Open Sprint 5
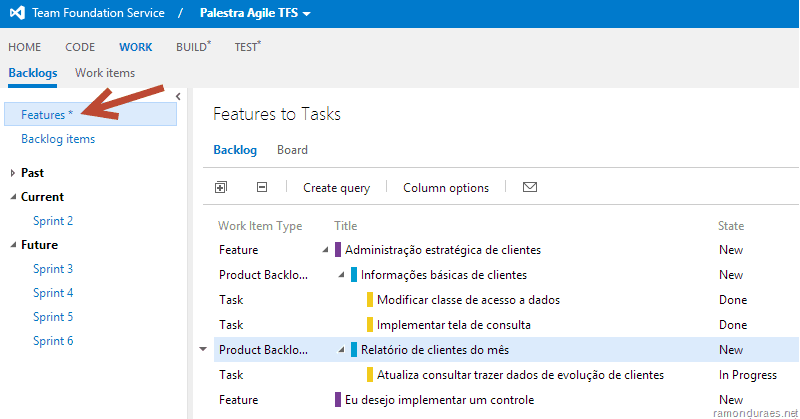The image size is (800, 419). coord(53,317)
